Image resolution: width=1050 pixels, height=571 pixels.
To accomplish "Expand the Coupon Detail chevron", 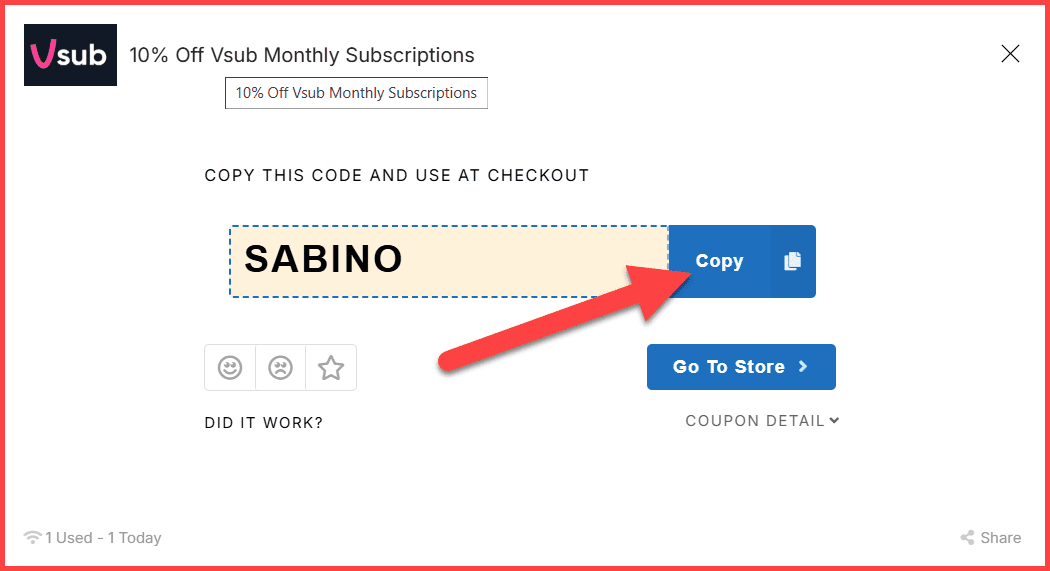I will [x=834, y=421].
